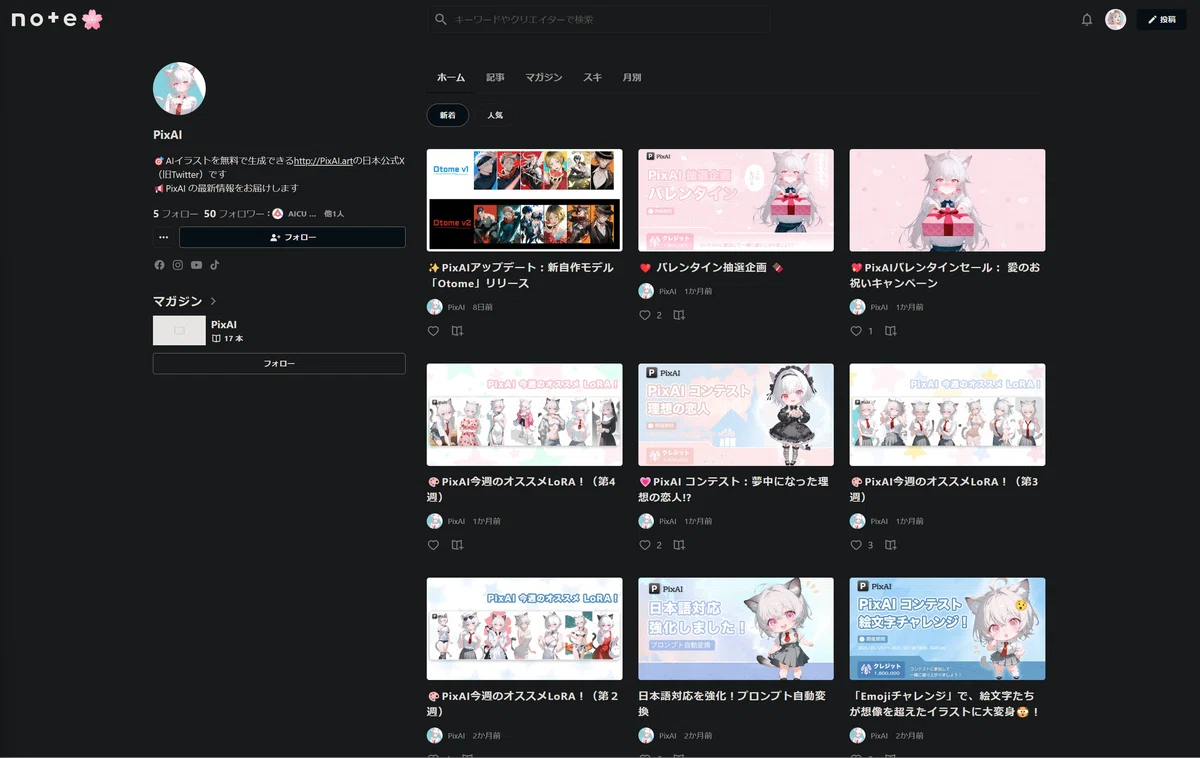The width and height of the screenshot is (1200, 758).
Task: Switch to the 月別 tab
Action: pos(631,77)
